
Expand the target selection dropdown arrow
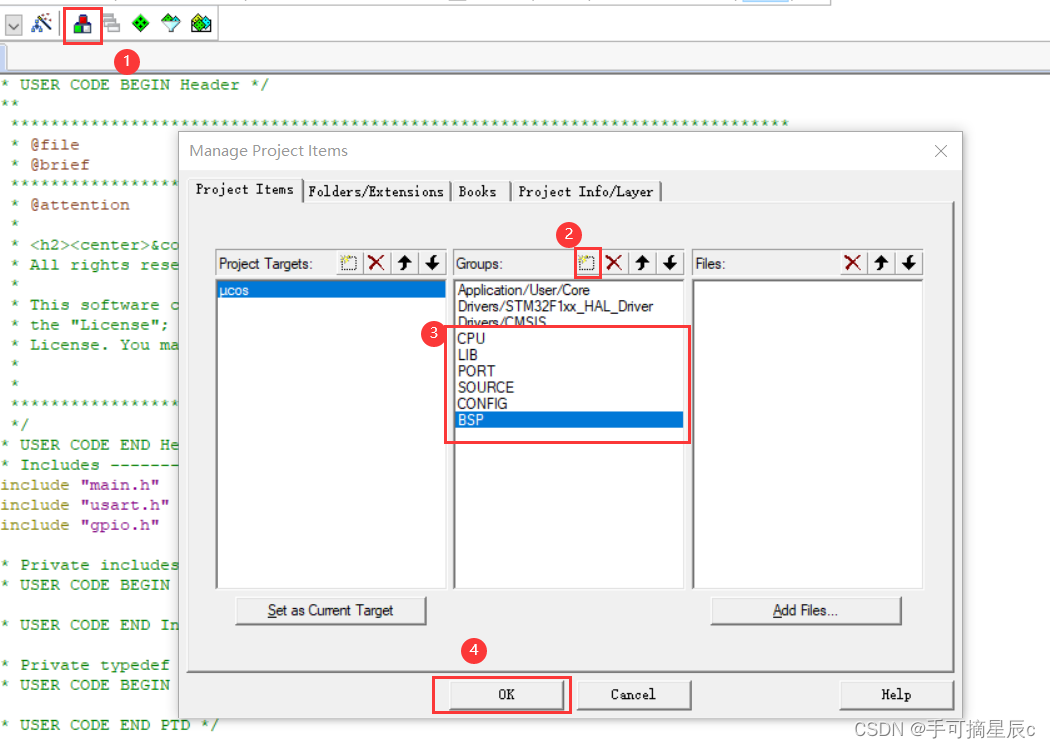point(13,25)
